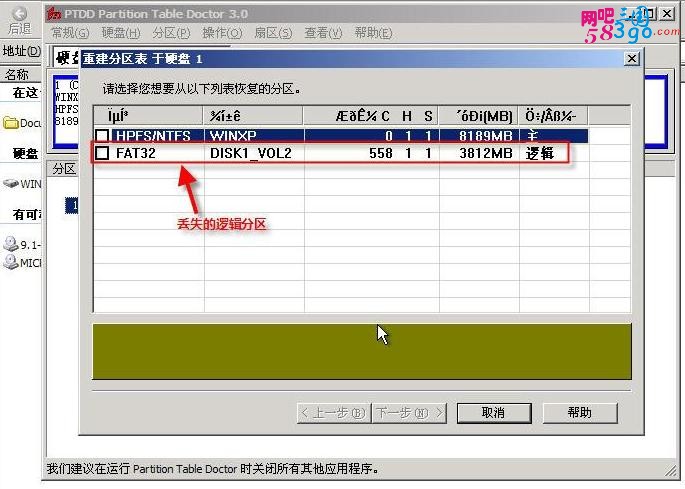Click the PTDD app icon in title bar

54,14
